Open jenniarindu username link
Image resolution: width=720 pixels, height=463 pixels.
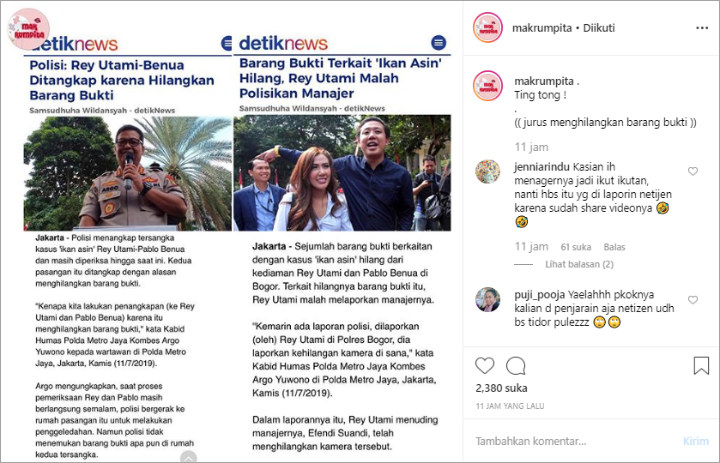pyautogui.click(x=542, y=167)
